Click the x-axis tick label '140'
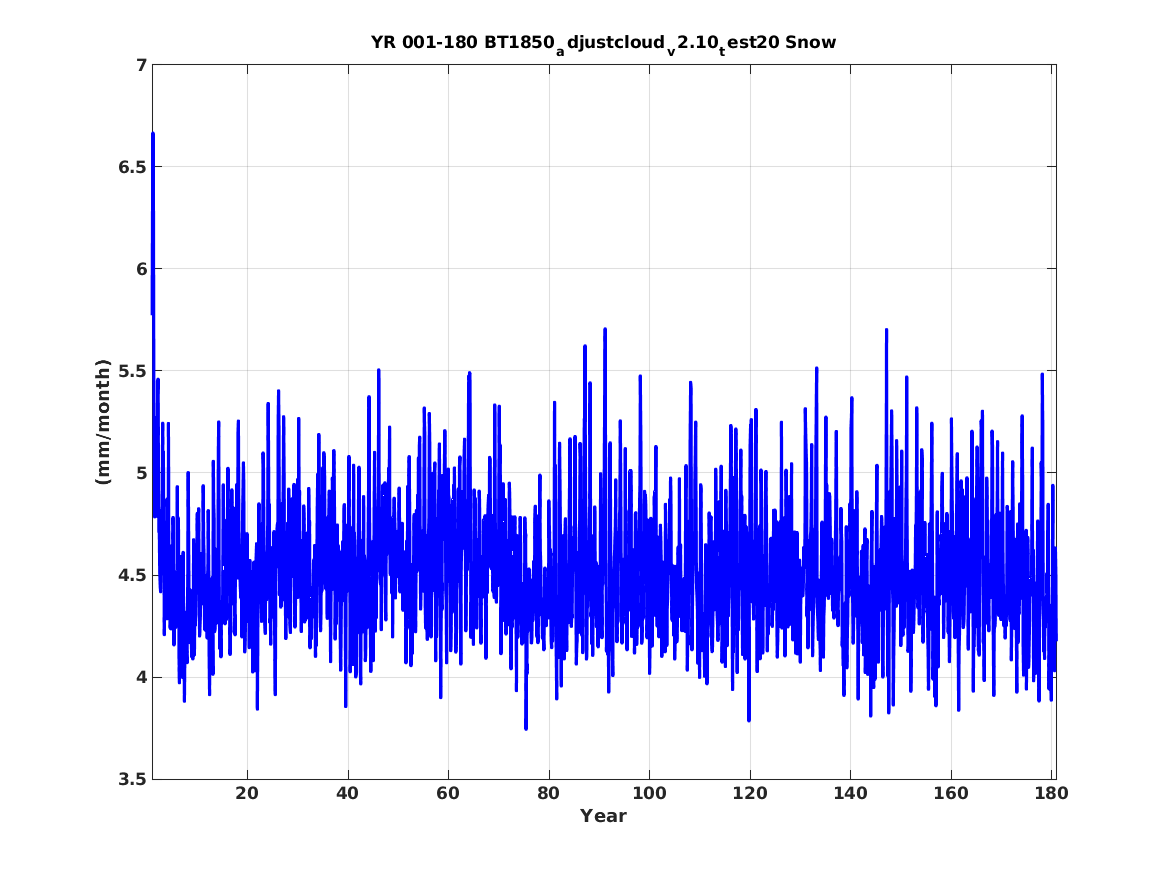 [x=851, y=794]
